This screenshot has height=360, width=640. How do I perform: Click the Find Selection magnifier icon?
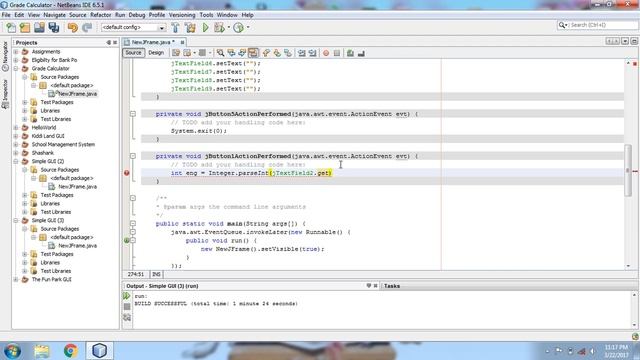[220, 53]
